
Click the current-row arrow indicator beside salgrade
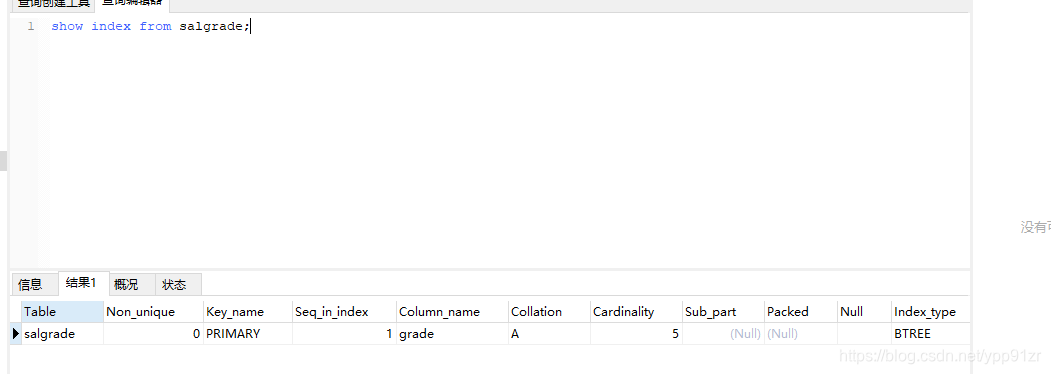click(16, 334)
